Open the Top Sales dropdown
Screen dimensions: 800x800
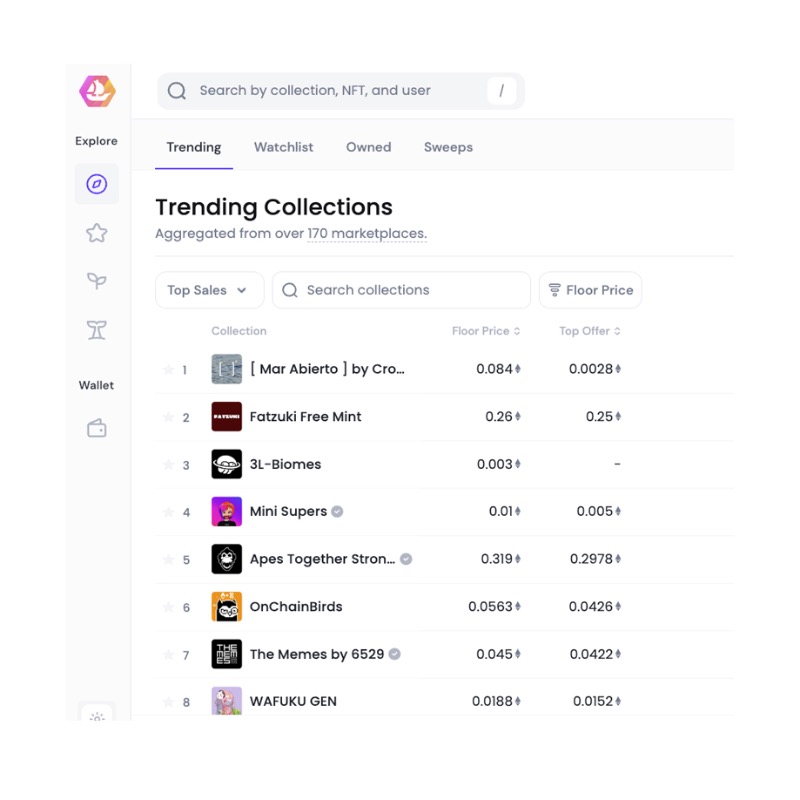[x=210, y=290]
